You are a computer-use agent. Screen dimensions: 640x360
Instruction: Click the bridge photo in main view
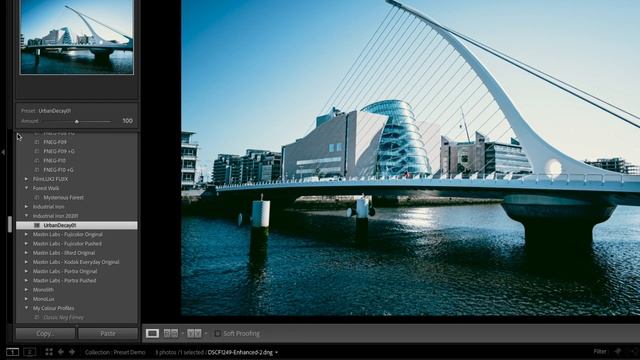coord(410,158)
